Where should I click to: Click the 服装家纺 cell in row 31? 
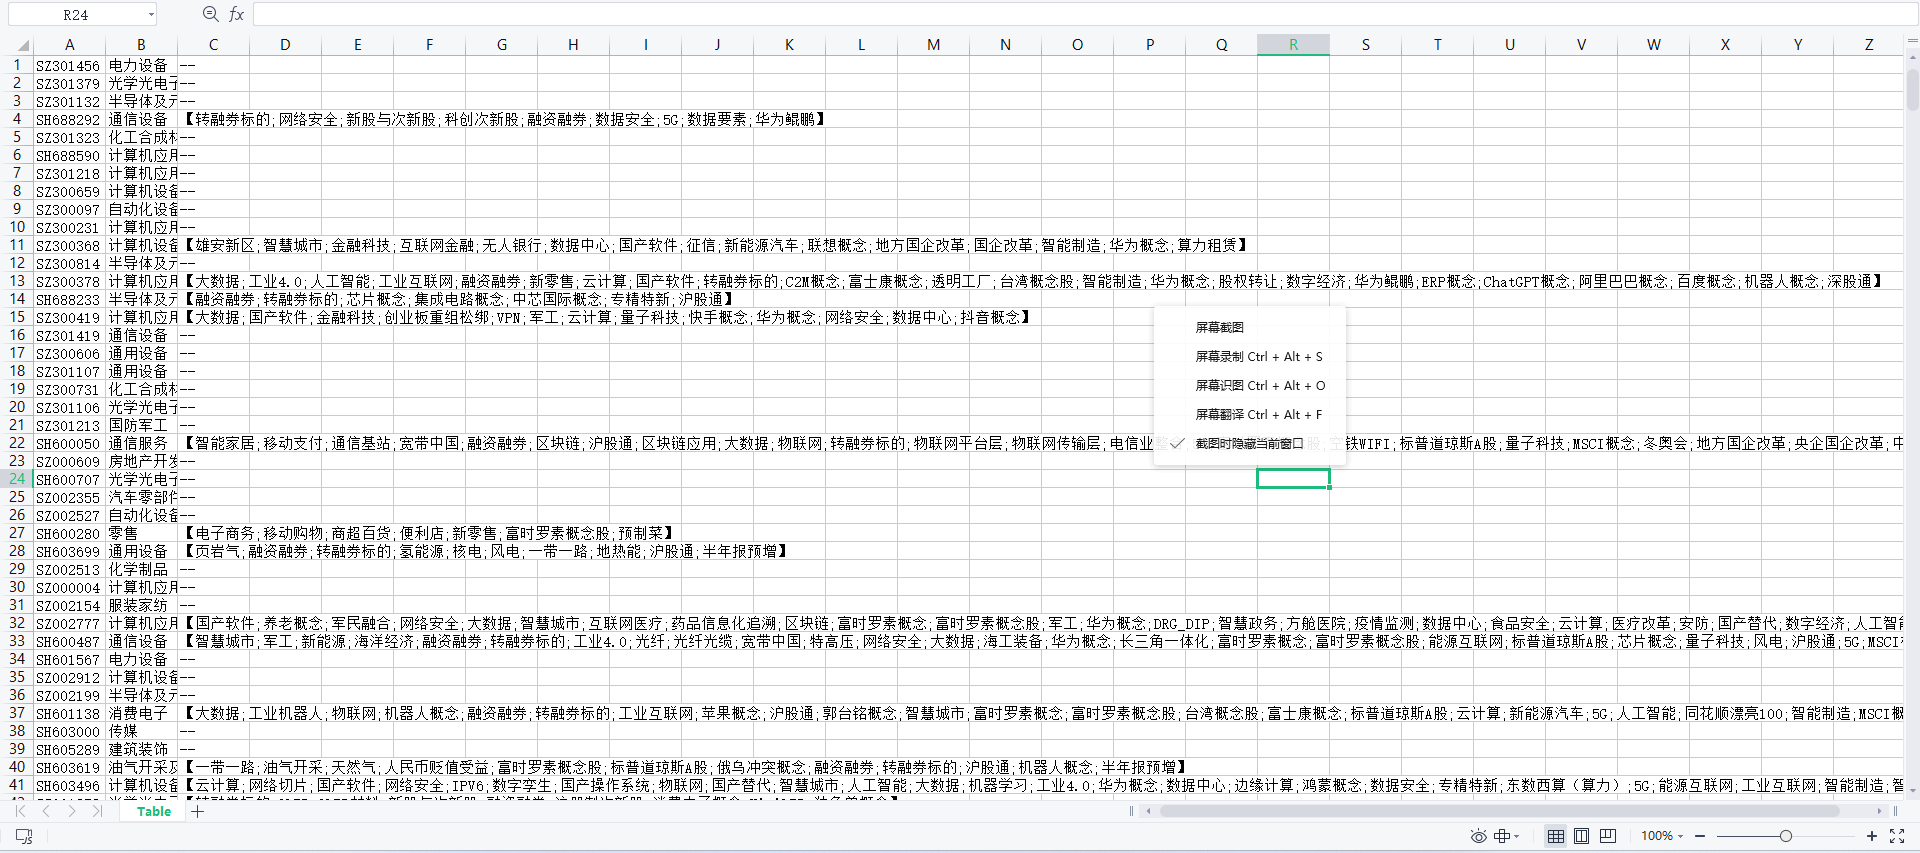[x=141, y=606]
